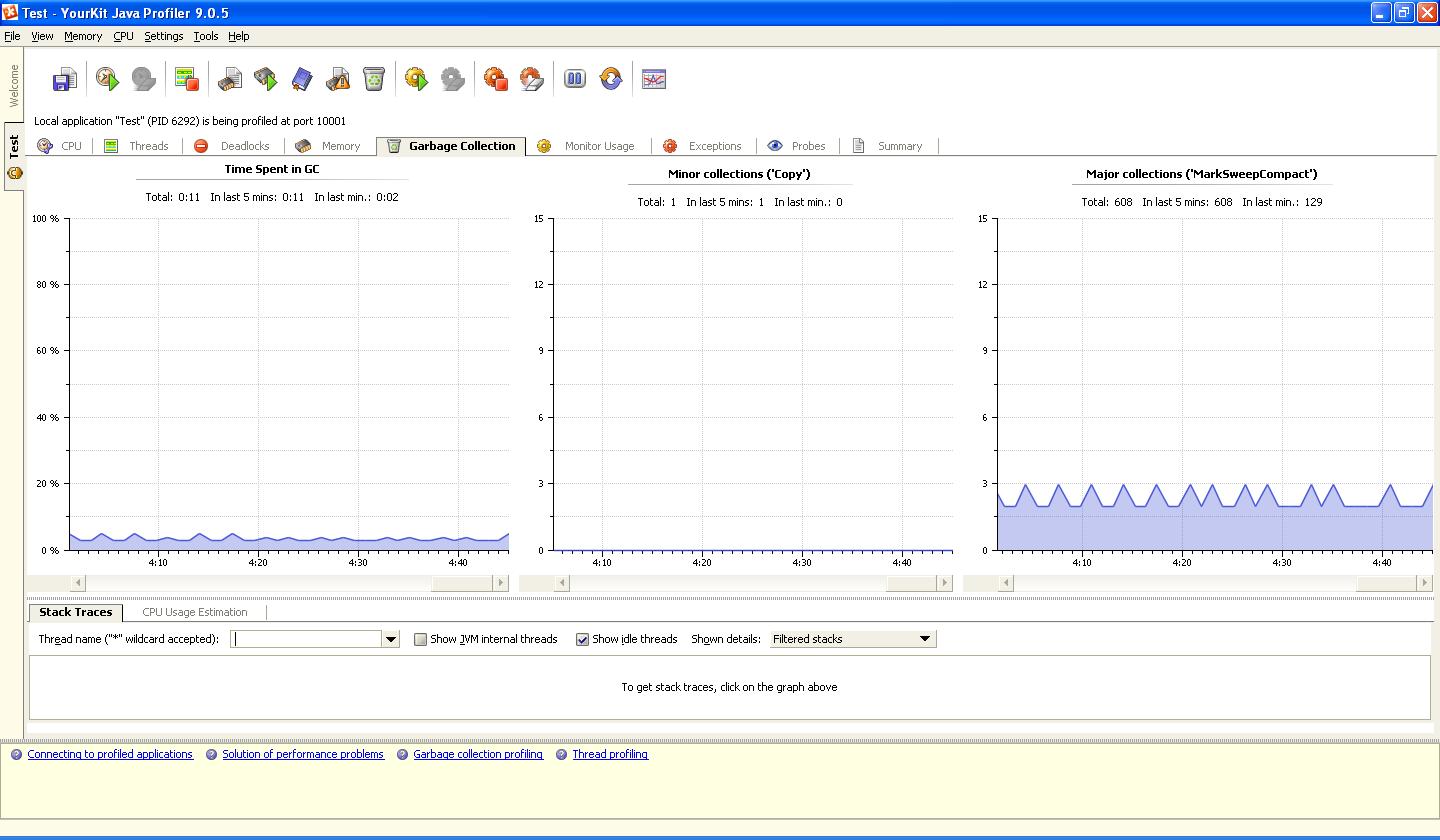Click the memory chip warning-triangle icon
Screen dimensions: 1440x840
pyautogui.click(x=338, y=79)
